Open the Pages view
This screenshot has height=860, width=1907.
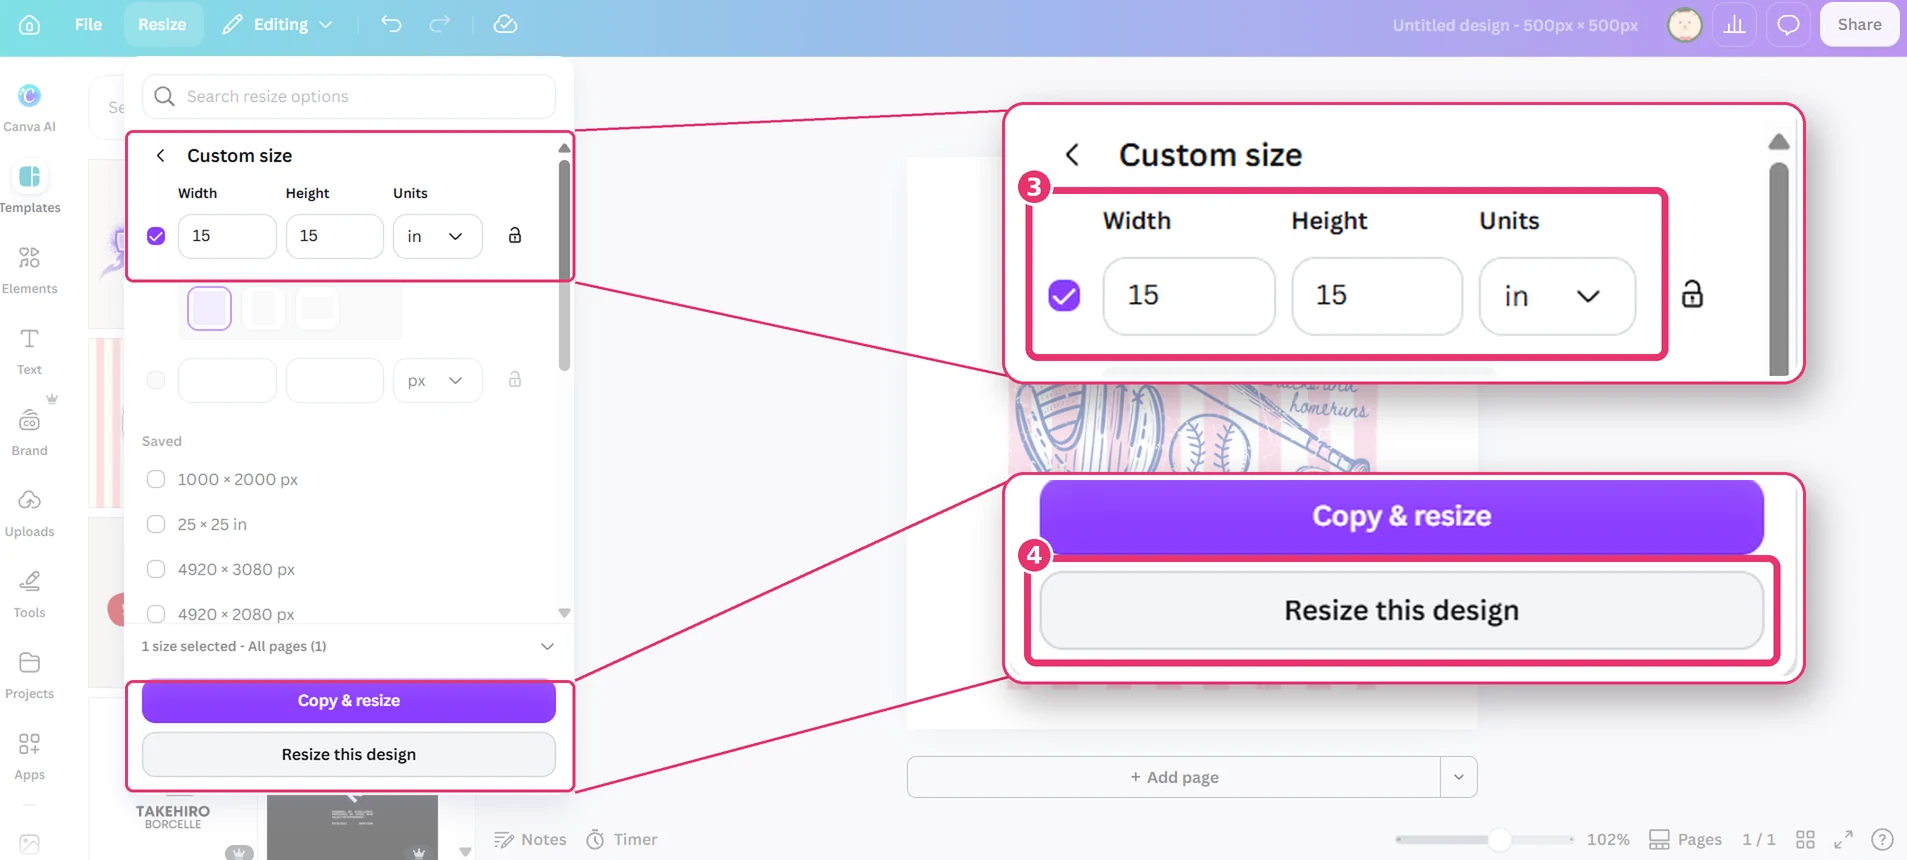[x=1685, y=839]
